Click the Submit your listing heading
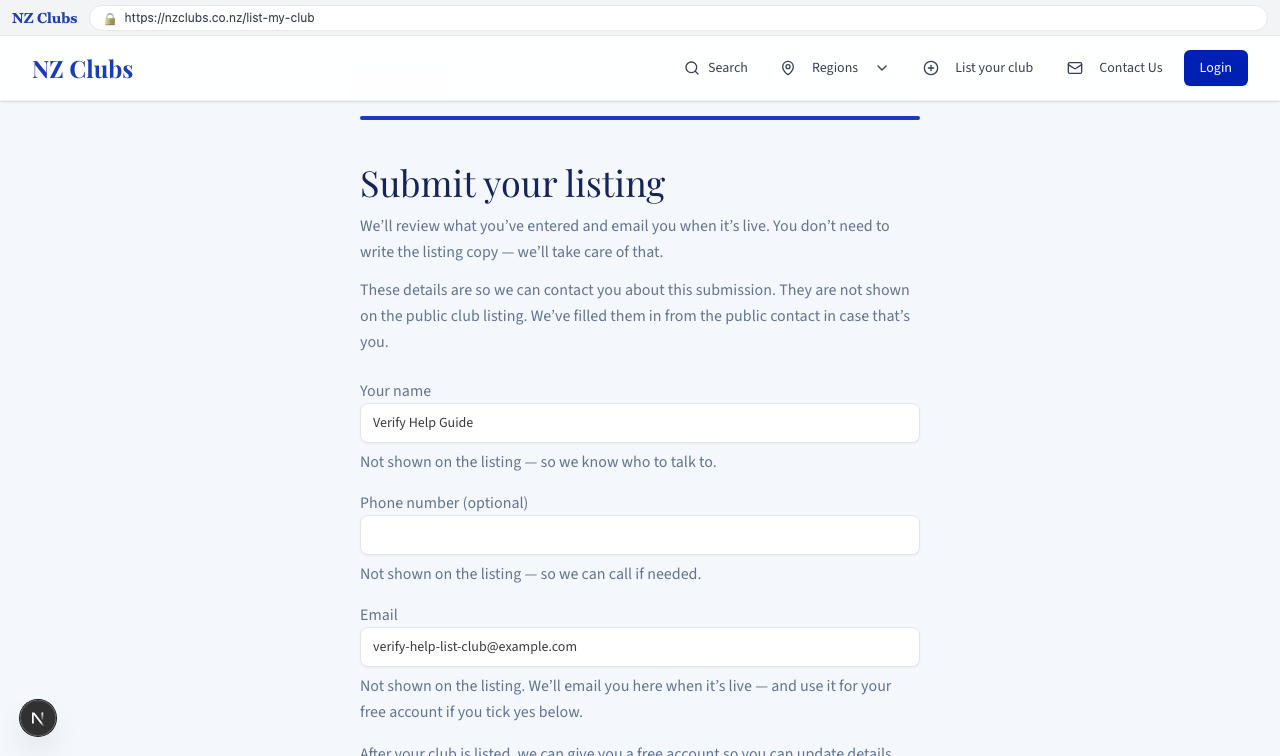 [512, 184]
